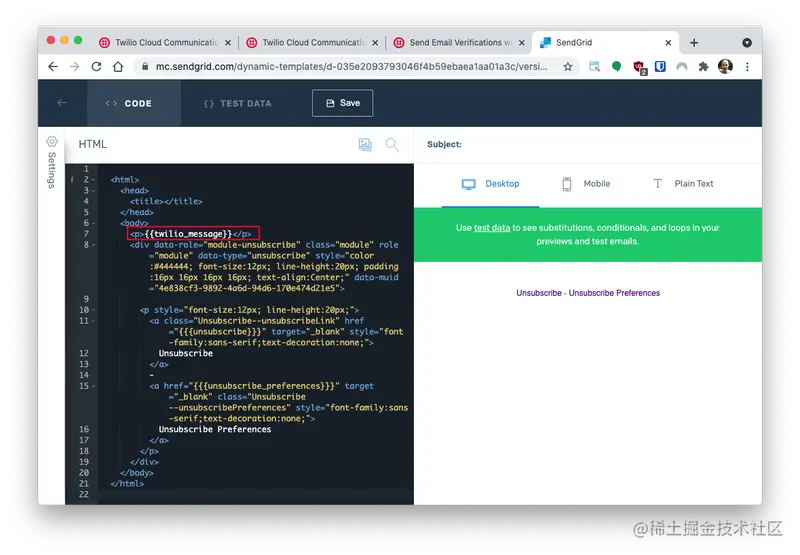Click the Save button
Viewport: 800px width, 555px height.
point(342,103)
